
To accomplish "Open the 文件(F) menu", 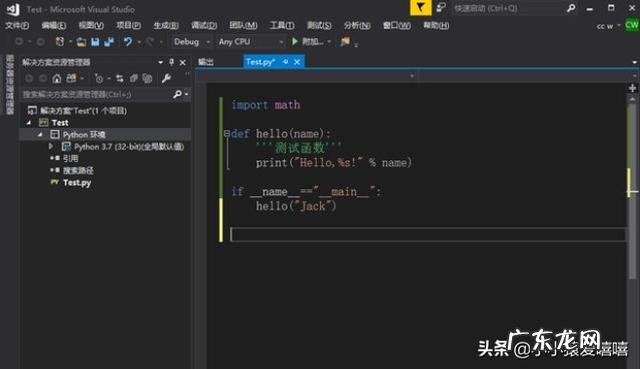I will (x=17, y=26).
